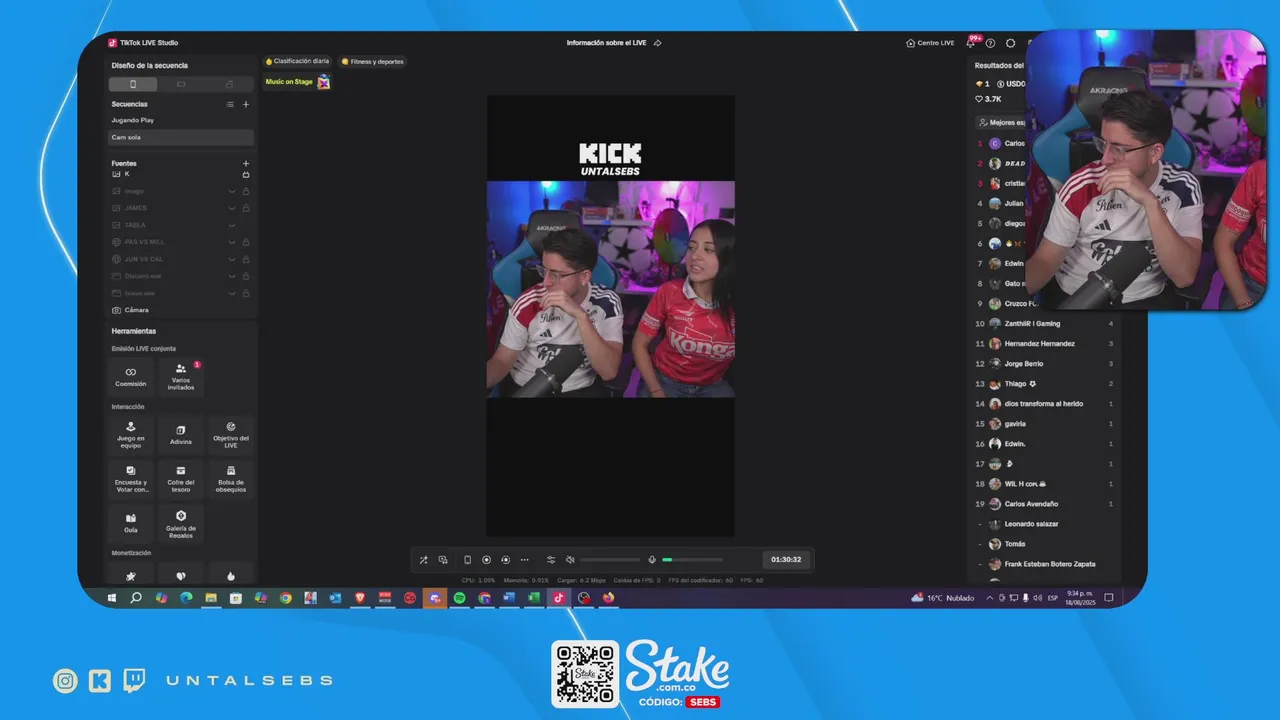Open the help question mark icon
Viewport: 1280px width, 720px height.
tap(990, 43)
